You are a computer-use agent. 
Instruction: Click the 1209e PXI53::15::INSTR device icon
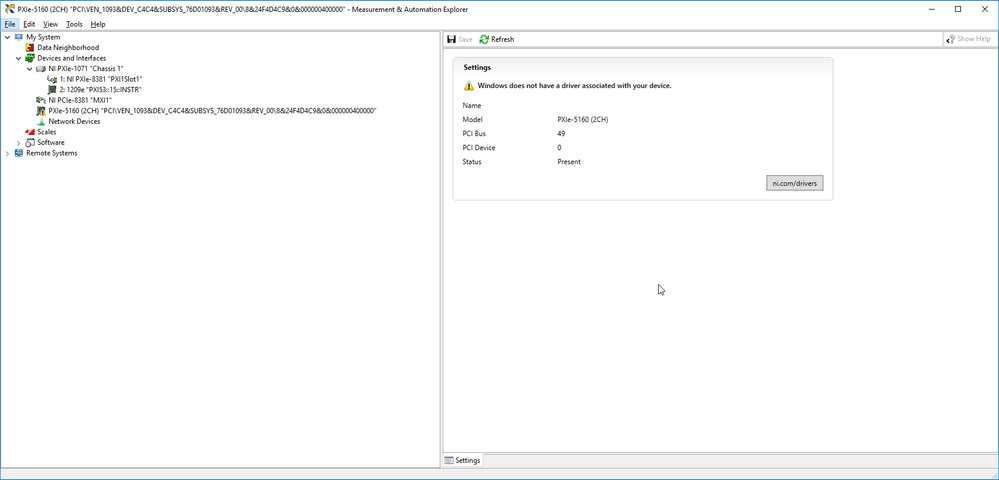click(x=52, y=90)
